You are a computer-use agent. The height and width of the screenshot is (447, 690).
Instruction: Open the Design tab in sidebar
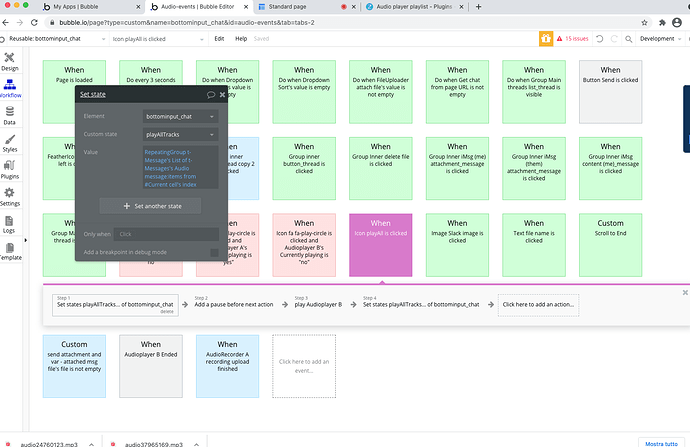coord(10,62)
